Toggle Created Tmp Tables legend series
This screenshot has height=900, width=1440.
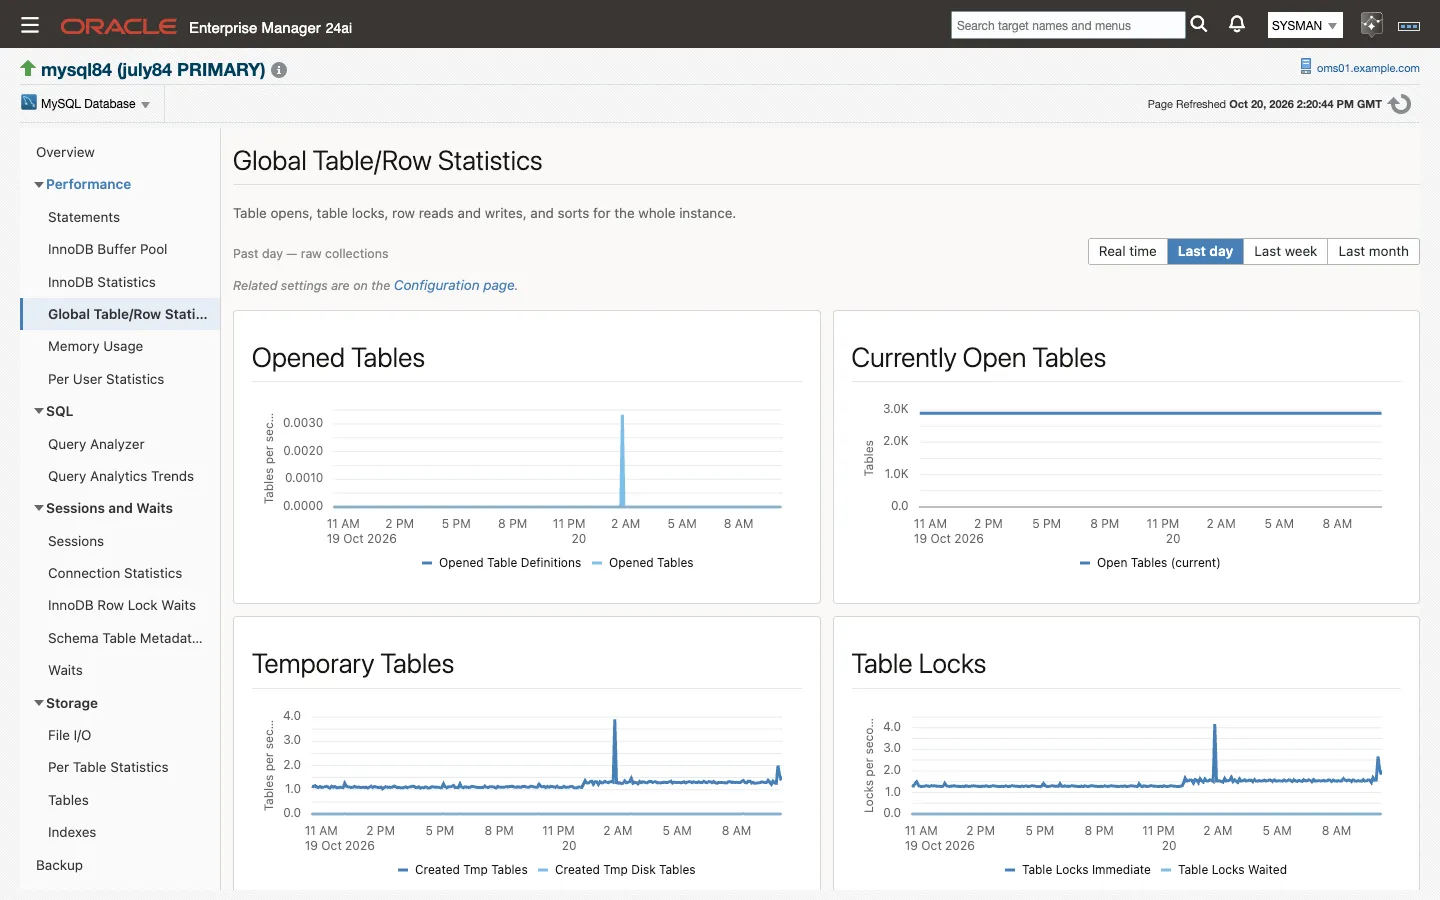coord(462,870)
